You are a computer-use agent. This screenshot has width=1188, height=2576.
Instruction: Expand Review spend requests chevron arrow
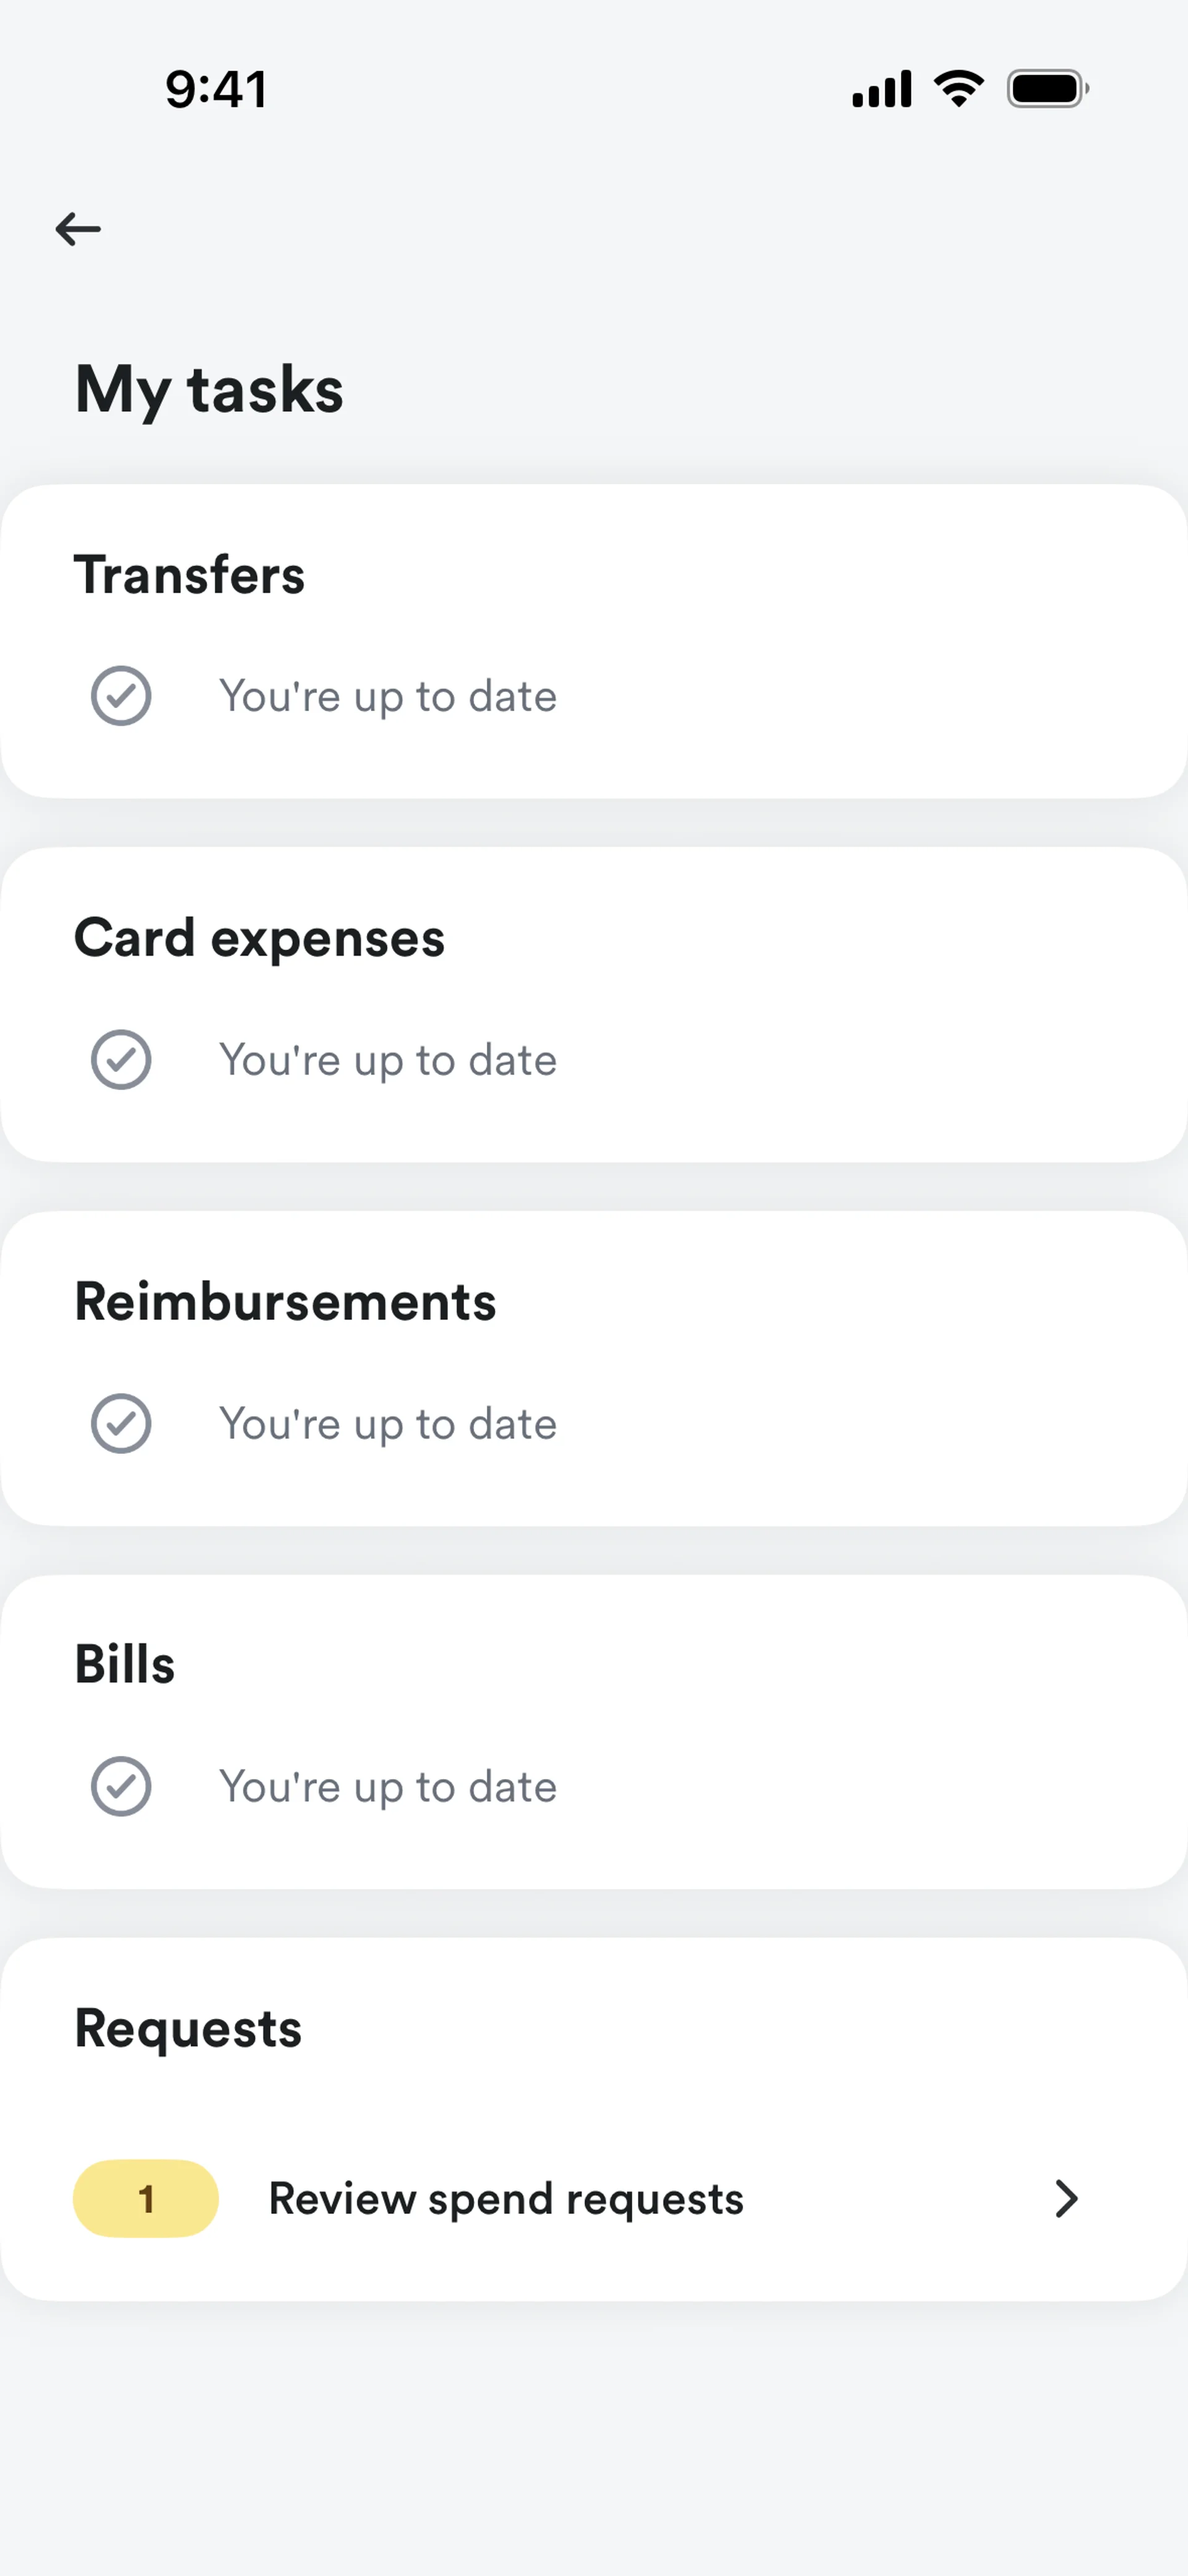[1066, 2199]
